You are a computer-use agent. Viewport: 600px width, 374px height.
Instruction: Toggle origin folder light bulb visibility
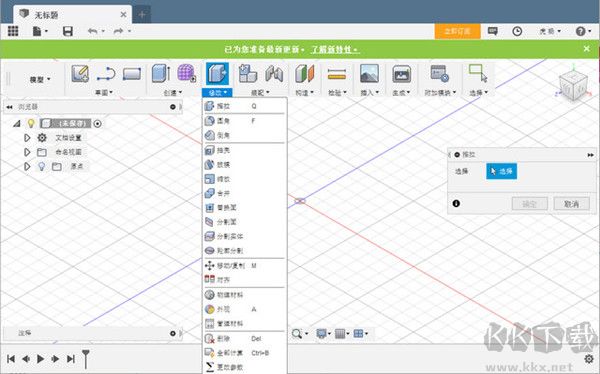point(42,167)
